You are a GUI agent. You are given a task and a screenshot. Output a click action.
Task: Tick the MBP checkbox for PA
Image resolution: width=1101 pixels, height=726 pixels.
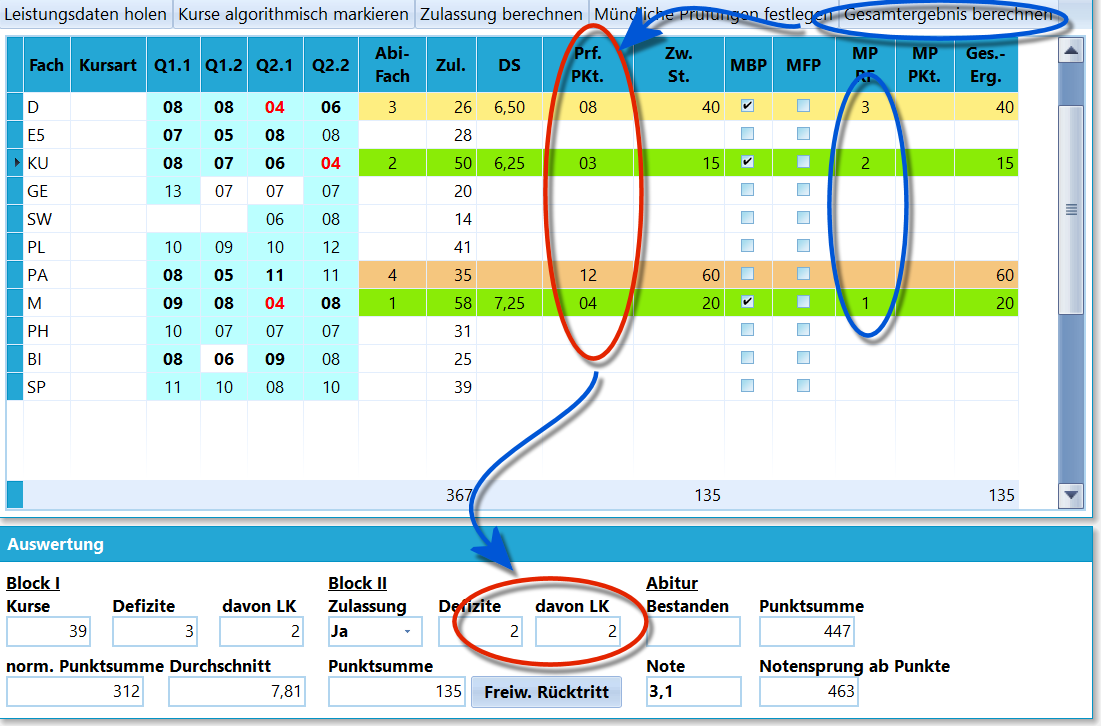[x=748, y=274]
